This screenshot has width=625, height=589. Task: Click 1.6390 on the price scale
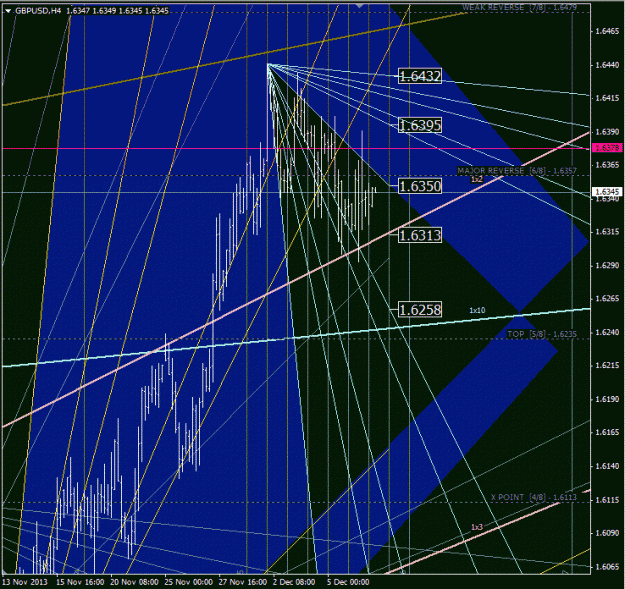coord(607,132)
